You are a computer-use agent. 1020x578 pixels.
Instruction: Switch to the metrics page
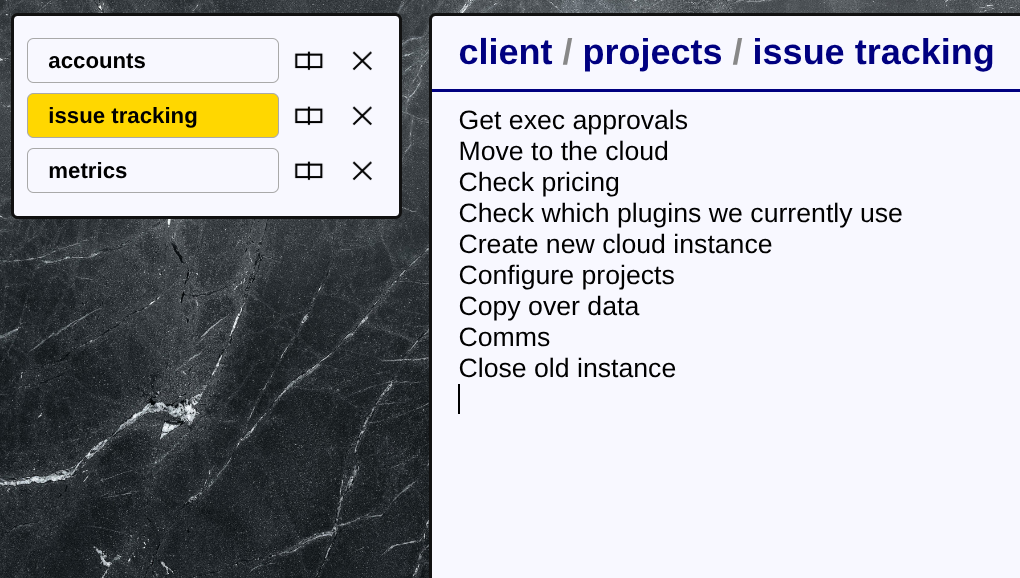point(153,170)
